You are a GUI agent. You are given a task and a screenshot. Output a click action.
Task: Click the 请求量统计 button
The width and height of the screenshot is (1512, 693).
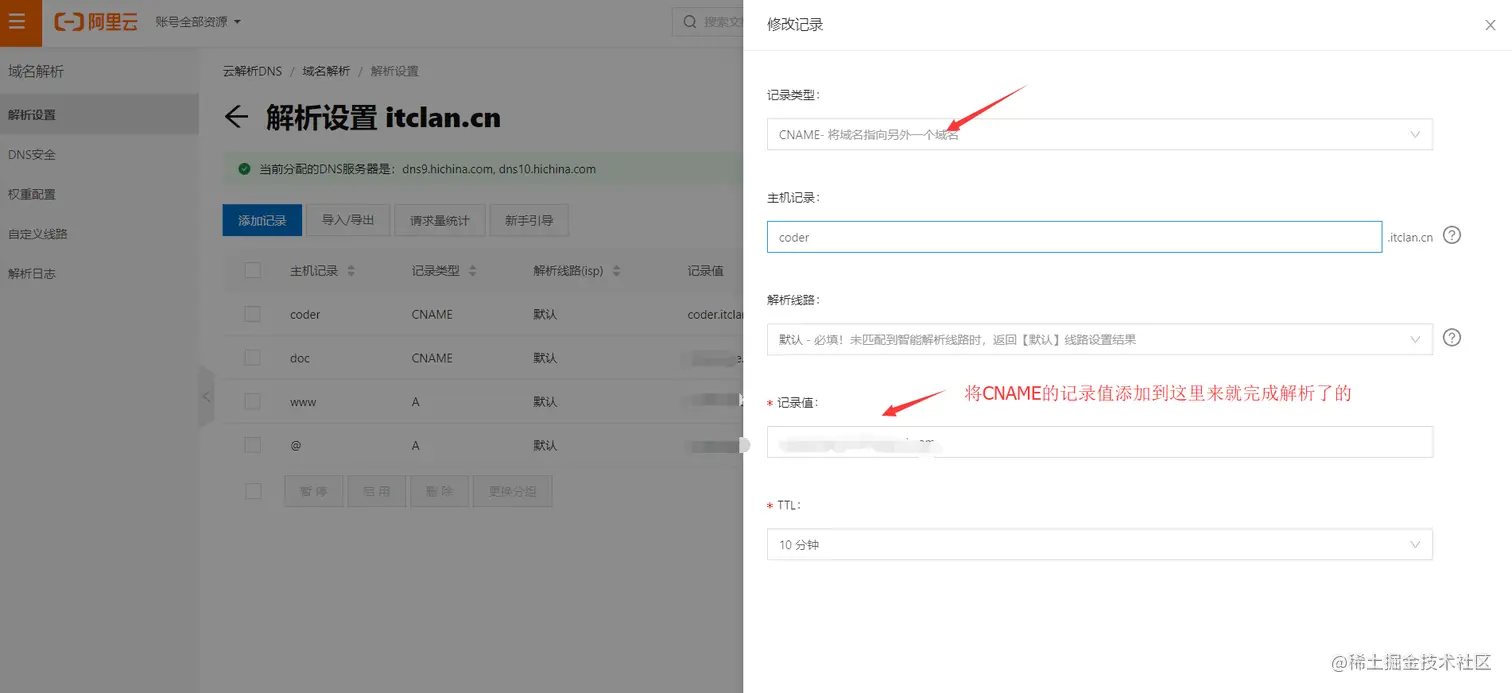coord(440,220)
